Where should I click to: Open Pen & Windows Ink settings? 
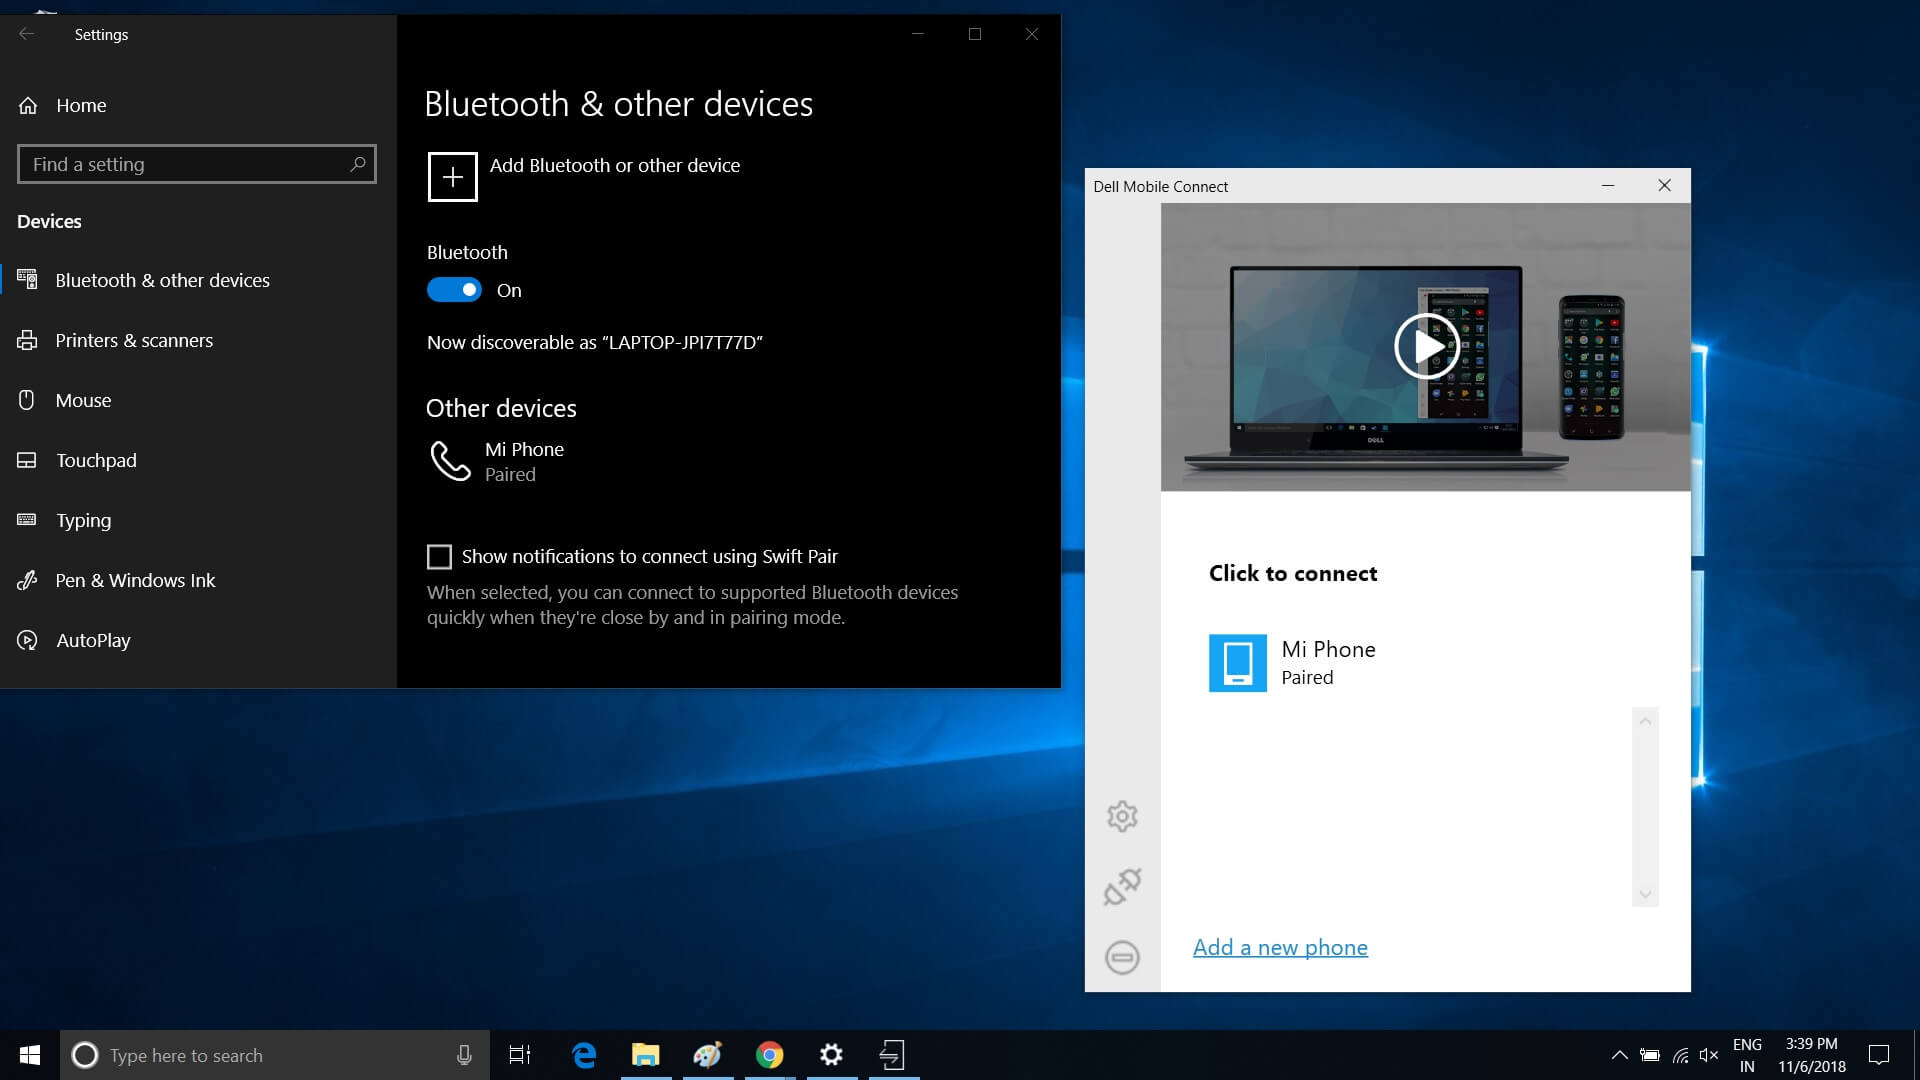pyautogui.click(x=137, y=580)
